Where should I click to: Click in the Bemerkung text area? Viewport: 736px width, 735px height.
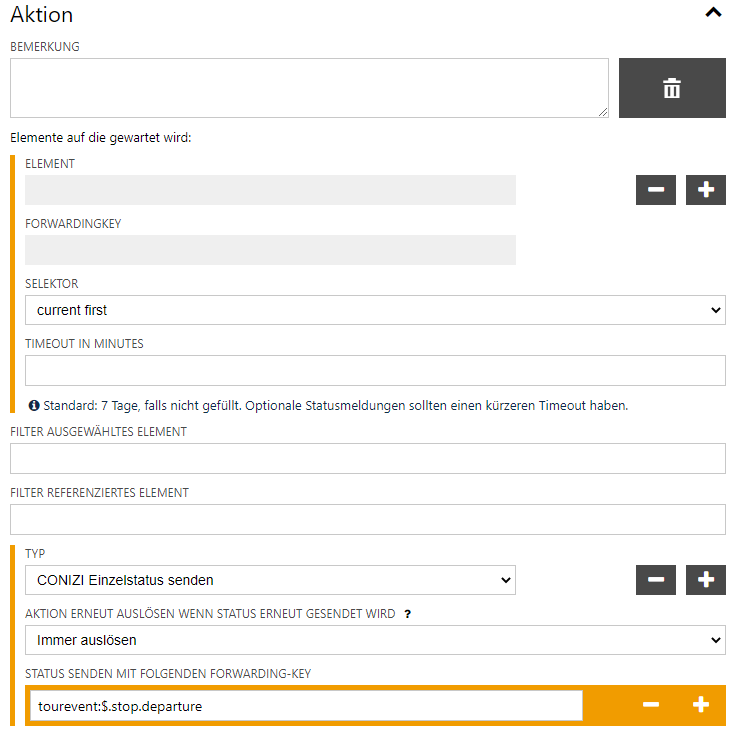(309, 88)
